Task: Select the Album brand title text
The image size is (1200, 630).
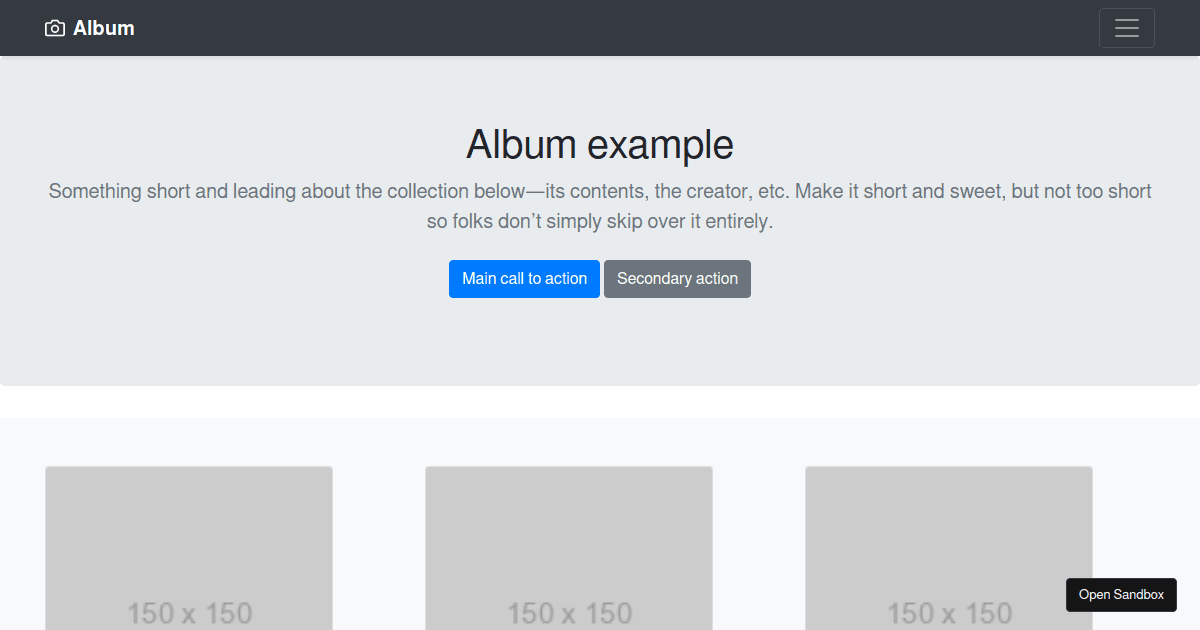Action: coord(104,28)
